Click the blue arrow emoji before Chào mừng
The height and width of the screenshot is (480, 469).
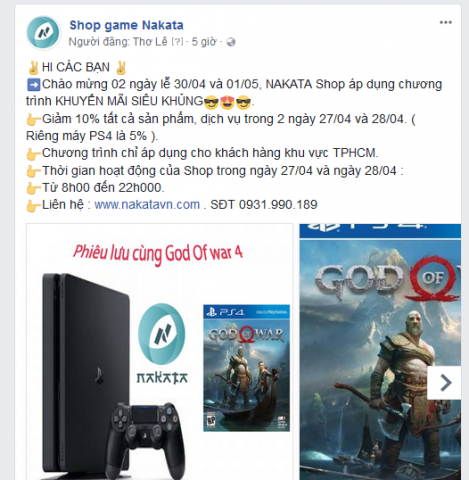tap(34, 85)
